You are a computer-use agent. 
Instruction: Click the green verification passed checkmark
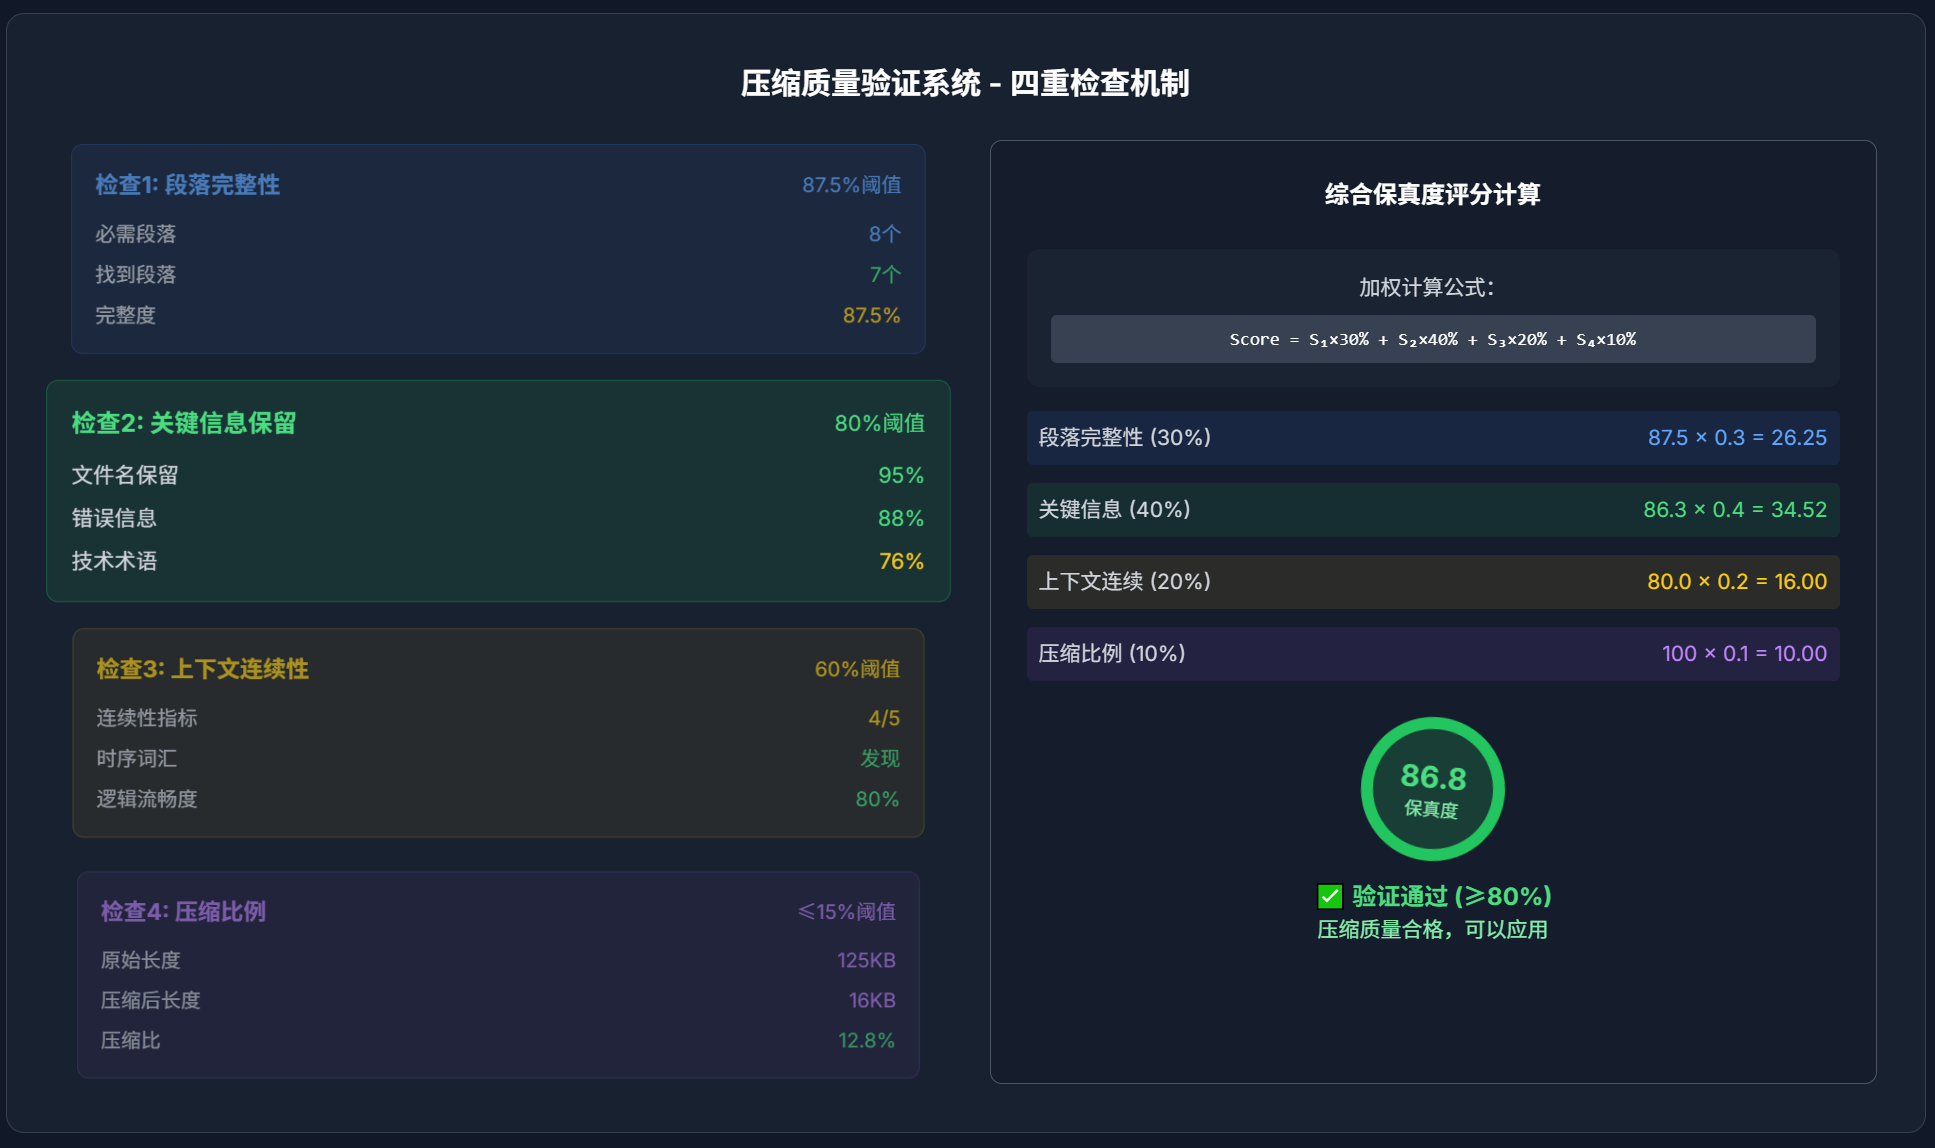click(x=1329, y=896)
